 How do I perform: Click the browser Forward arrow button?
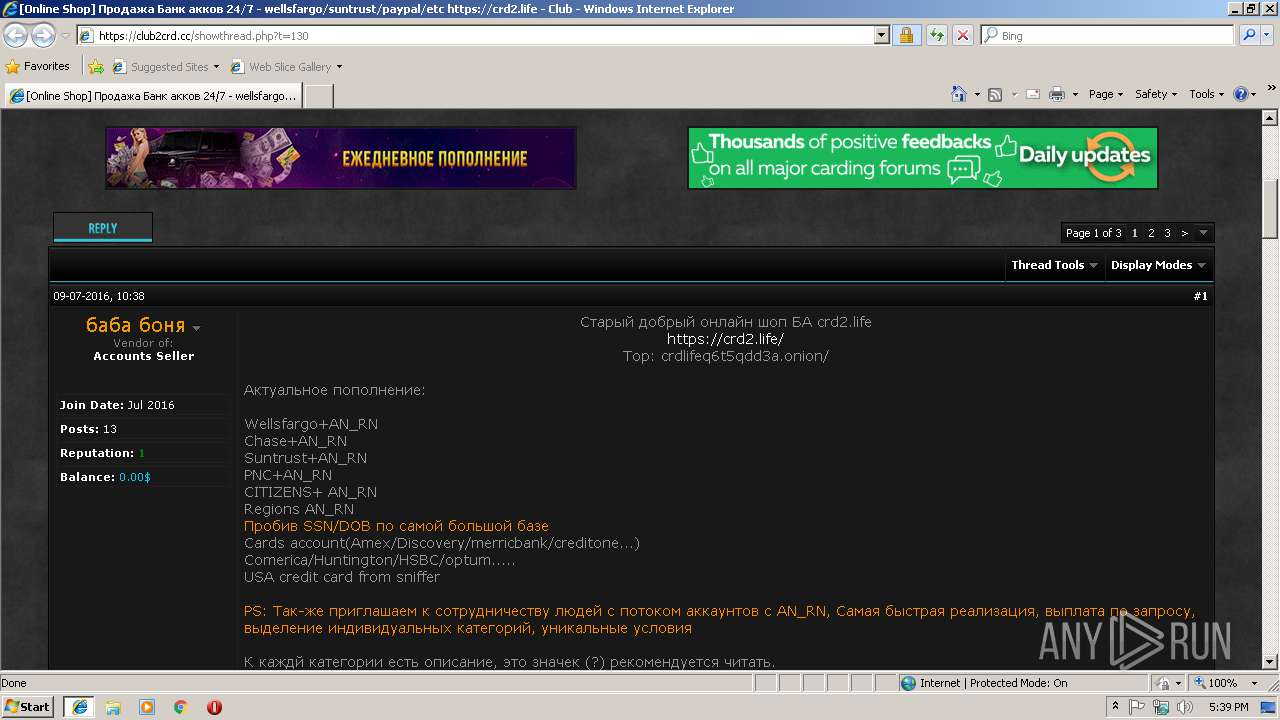click(x=43, y=36)
